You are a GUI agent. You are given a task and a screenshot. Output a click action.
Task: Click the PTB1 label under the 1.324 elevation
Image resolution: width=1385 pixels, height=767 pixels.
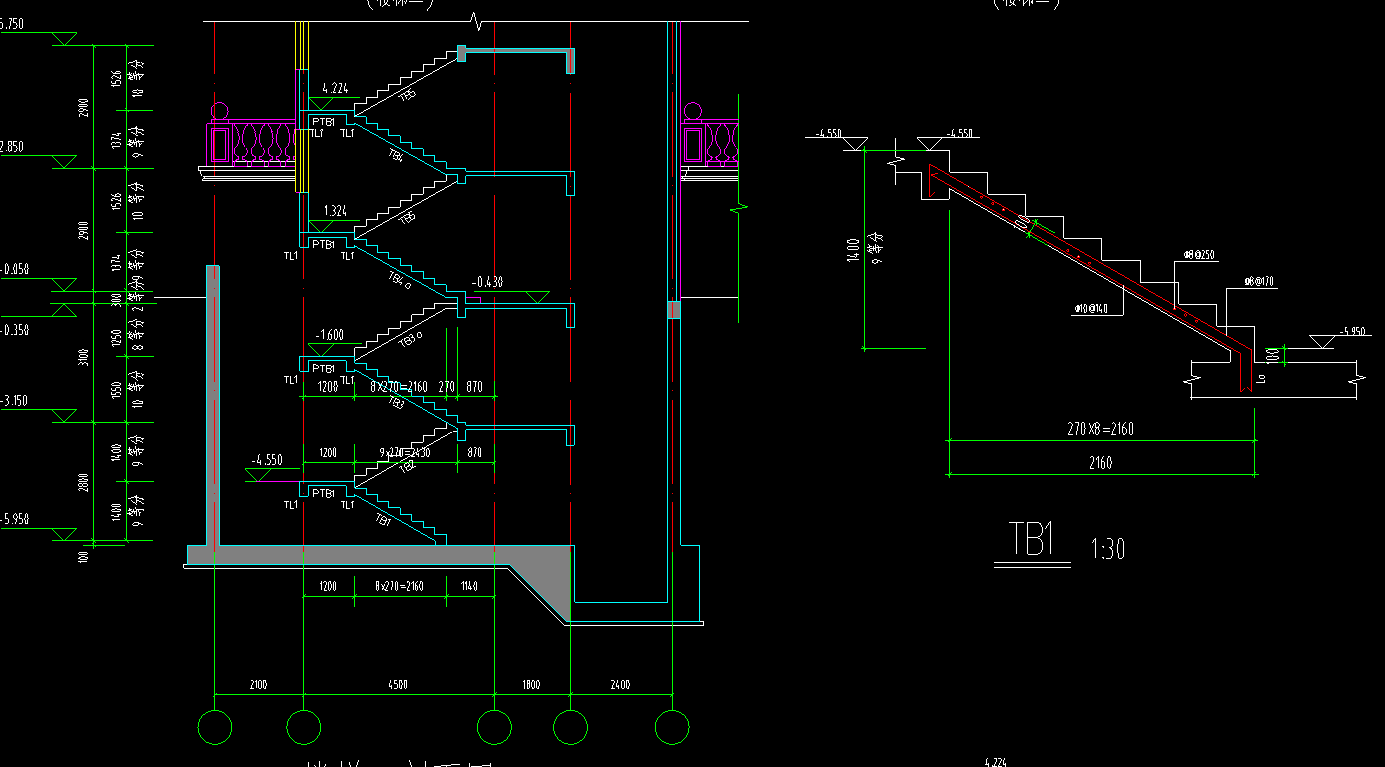point(323,244)
